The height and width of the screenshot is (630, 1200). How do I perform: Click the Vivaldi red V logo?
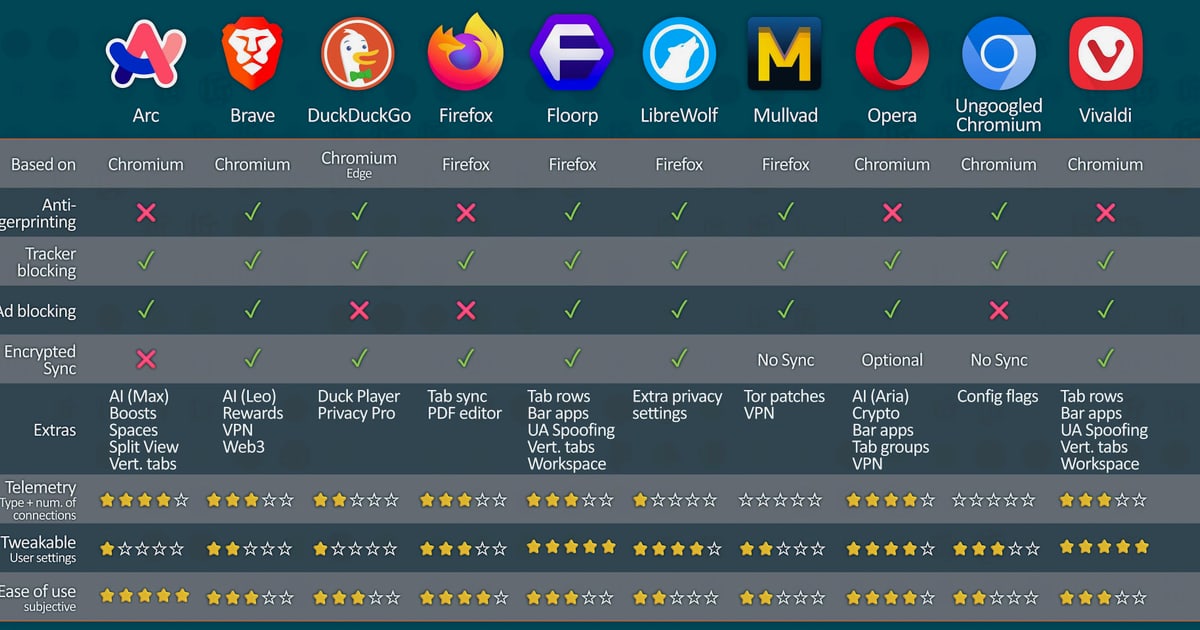(1105, 54)
